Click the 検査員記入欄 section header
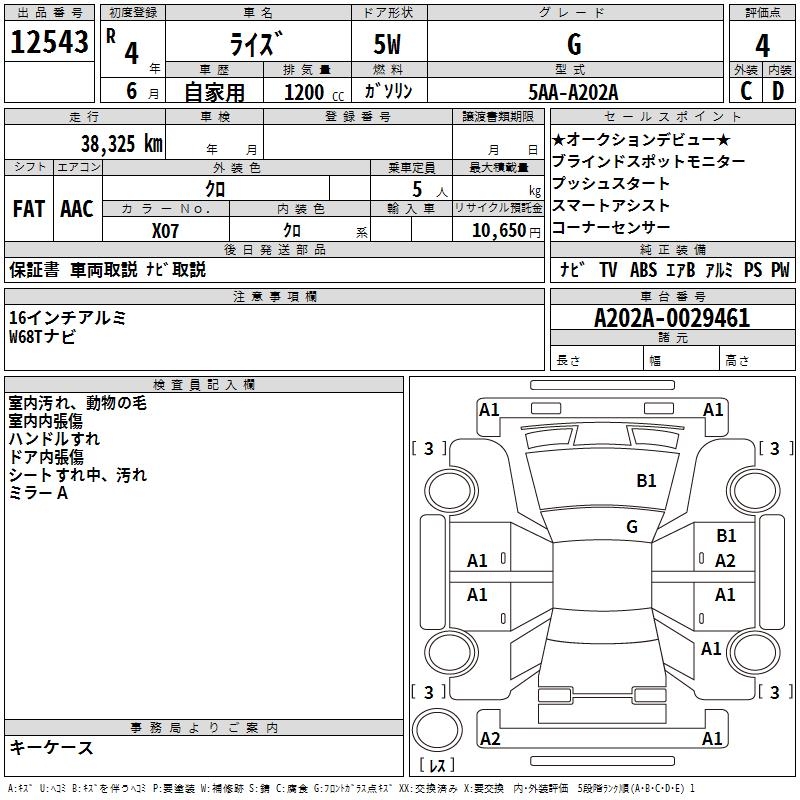 click(x=204, y=385)
